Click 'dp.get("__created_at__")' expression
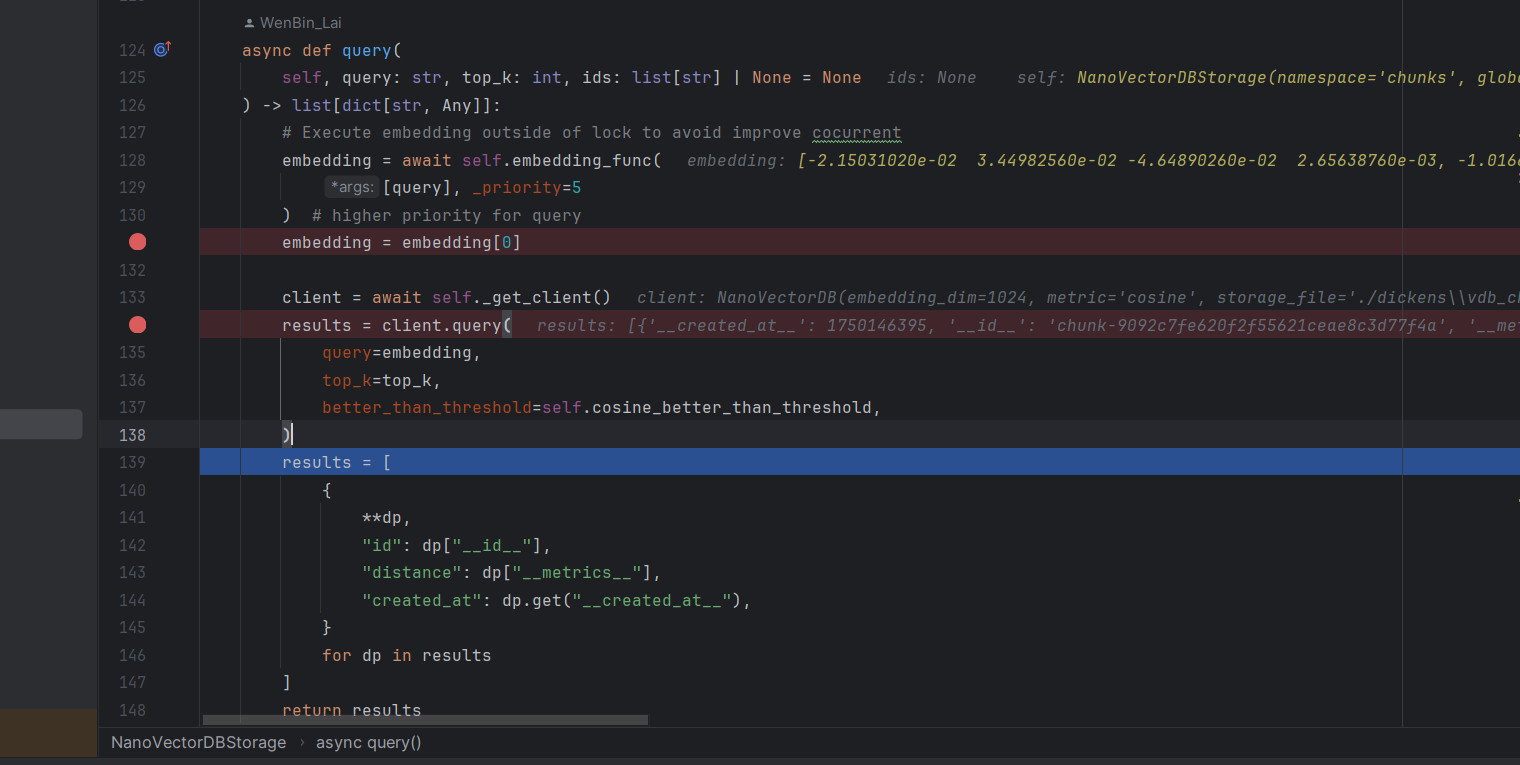The width and height of the screenshot is (1520, 765). (621, 600)
